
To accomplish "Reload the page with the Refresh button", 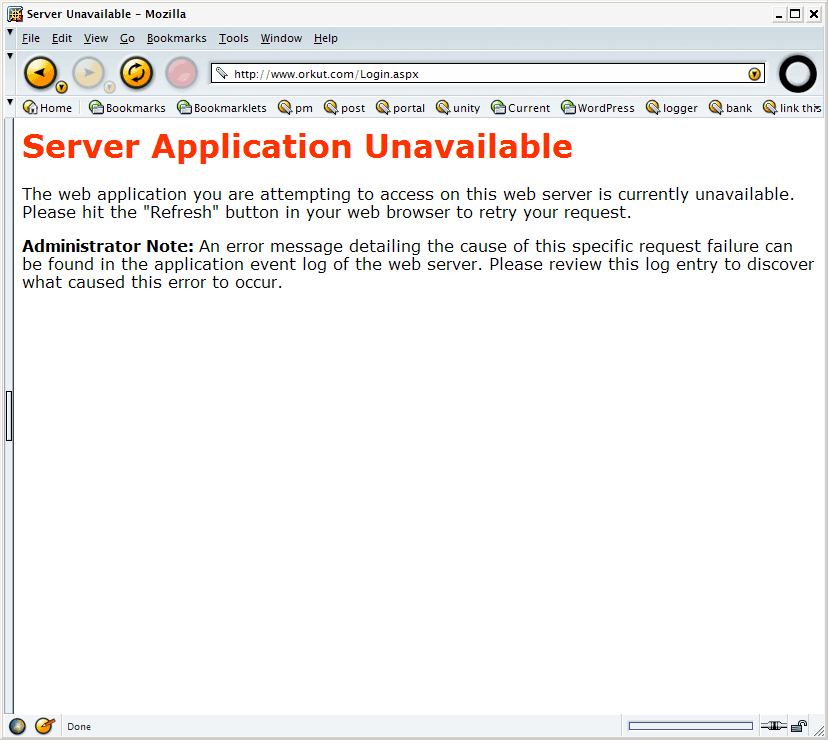I will pyautogui.click(x=137, y=73).
